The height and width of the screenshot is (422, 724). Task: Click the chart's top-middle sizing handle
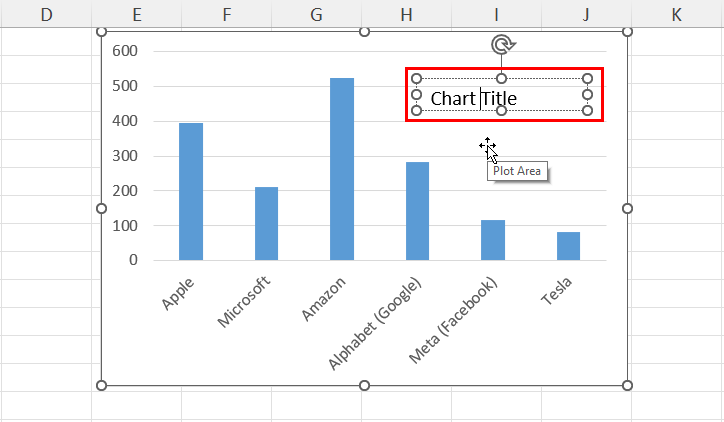pos(364,31)
